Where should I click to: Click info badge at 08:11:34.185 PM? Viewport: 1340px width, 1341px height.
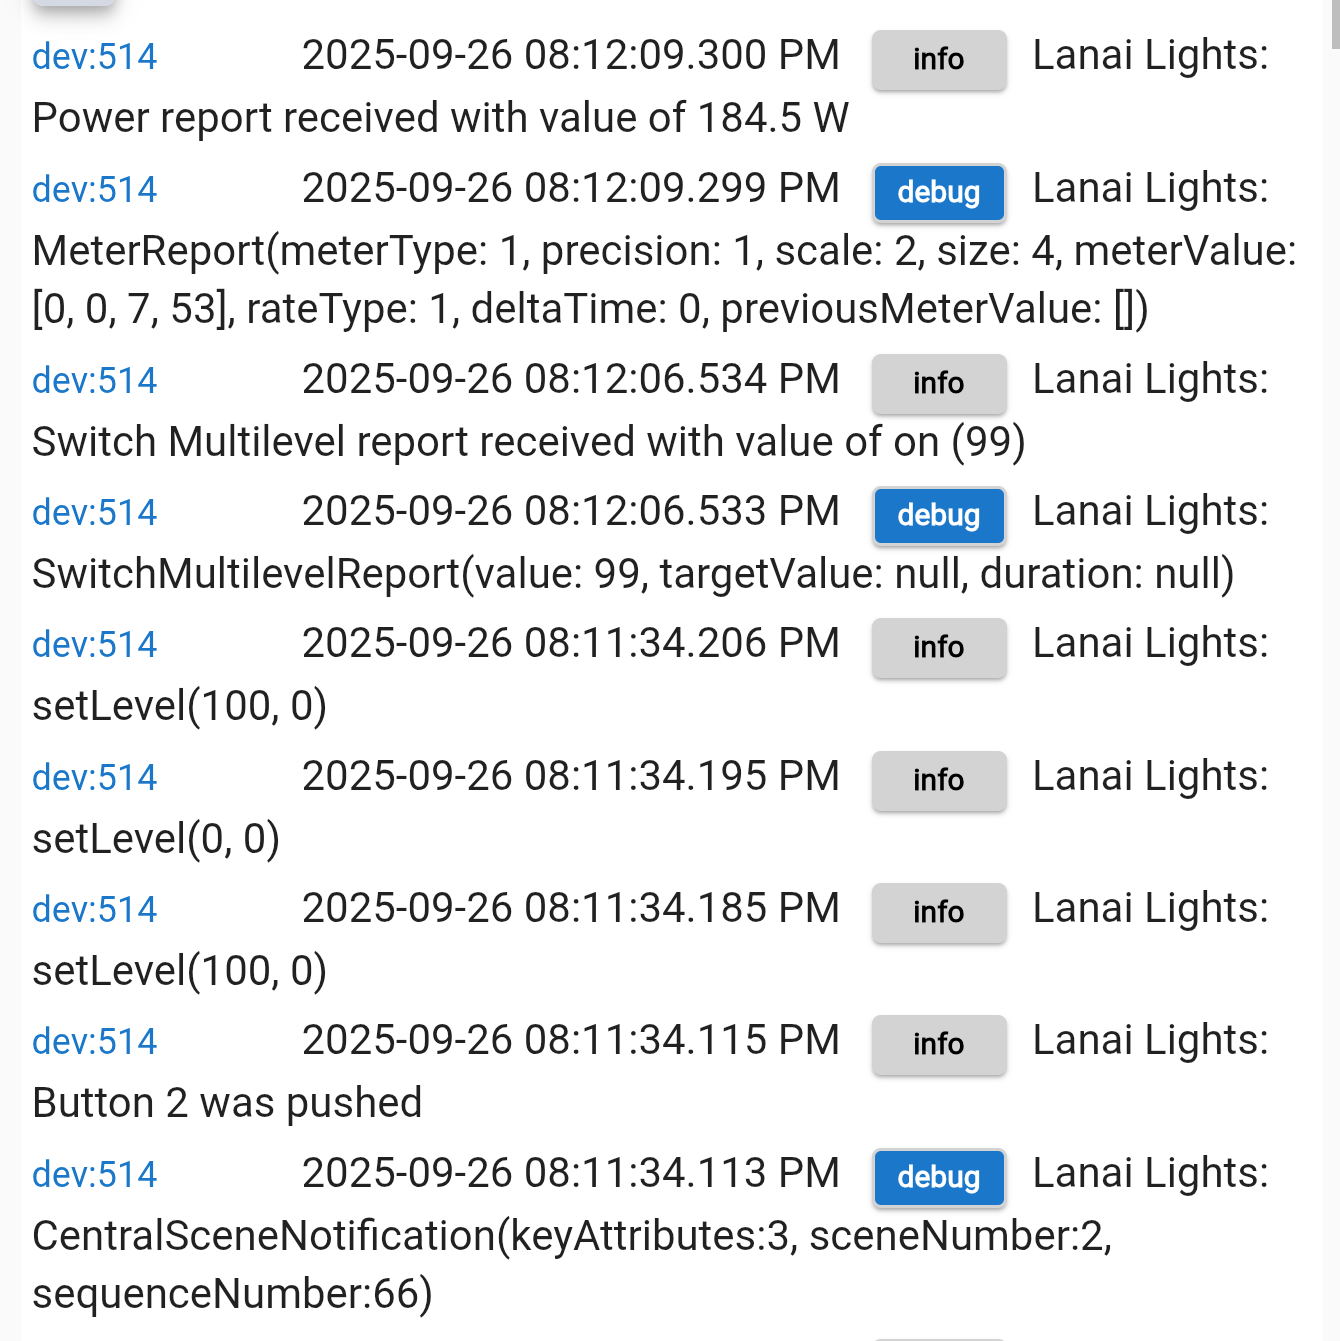(938, 913)
